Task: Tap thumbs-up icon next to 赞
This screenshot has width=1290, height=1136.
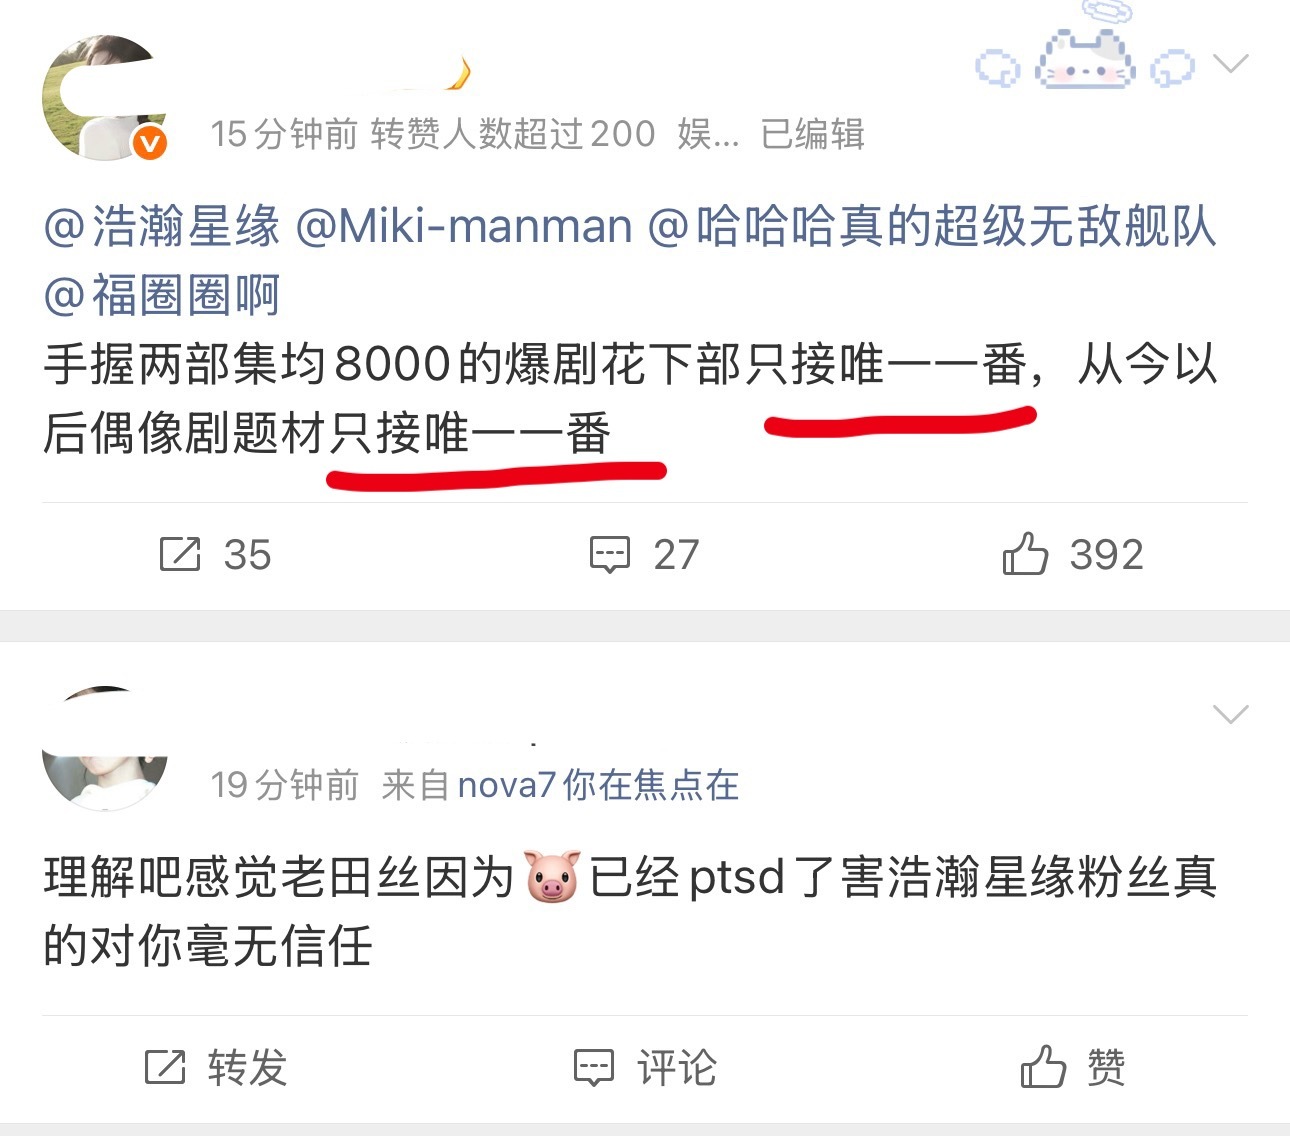Action: (1043, 1066)
